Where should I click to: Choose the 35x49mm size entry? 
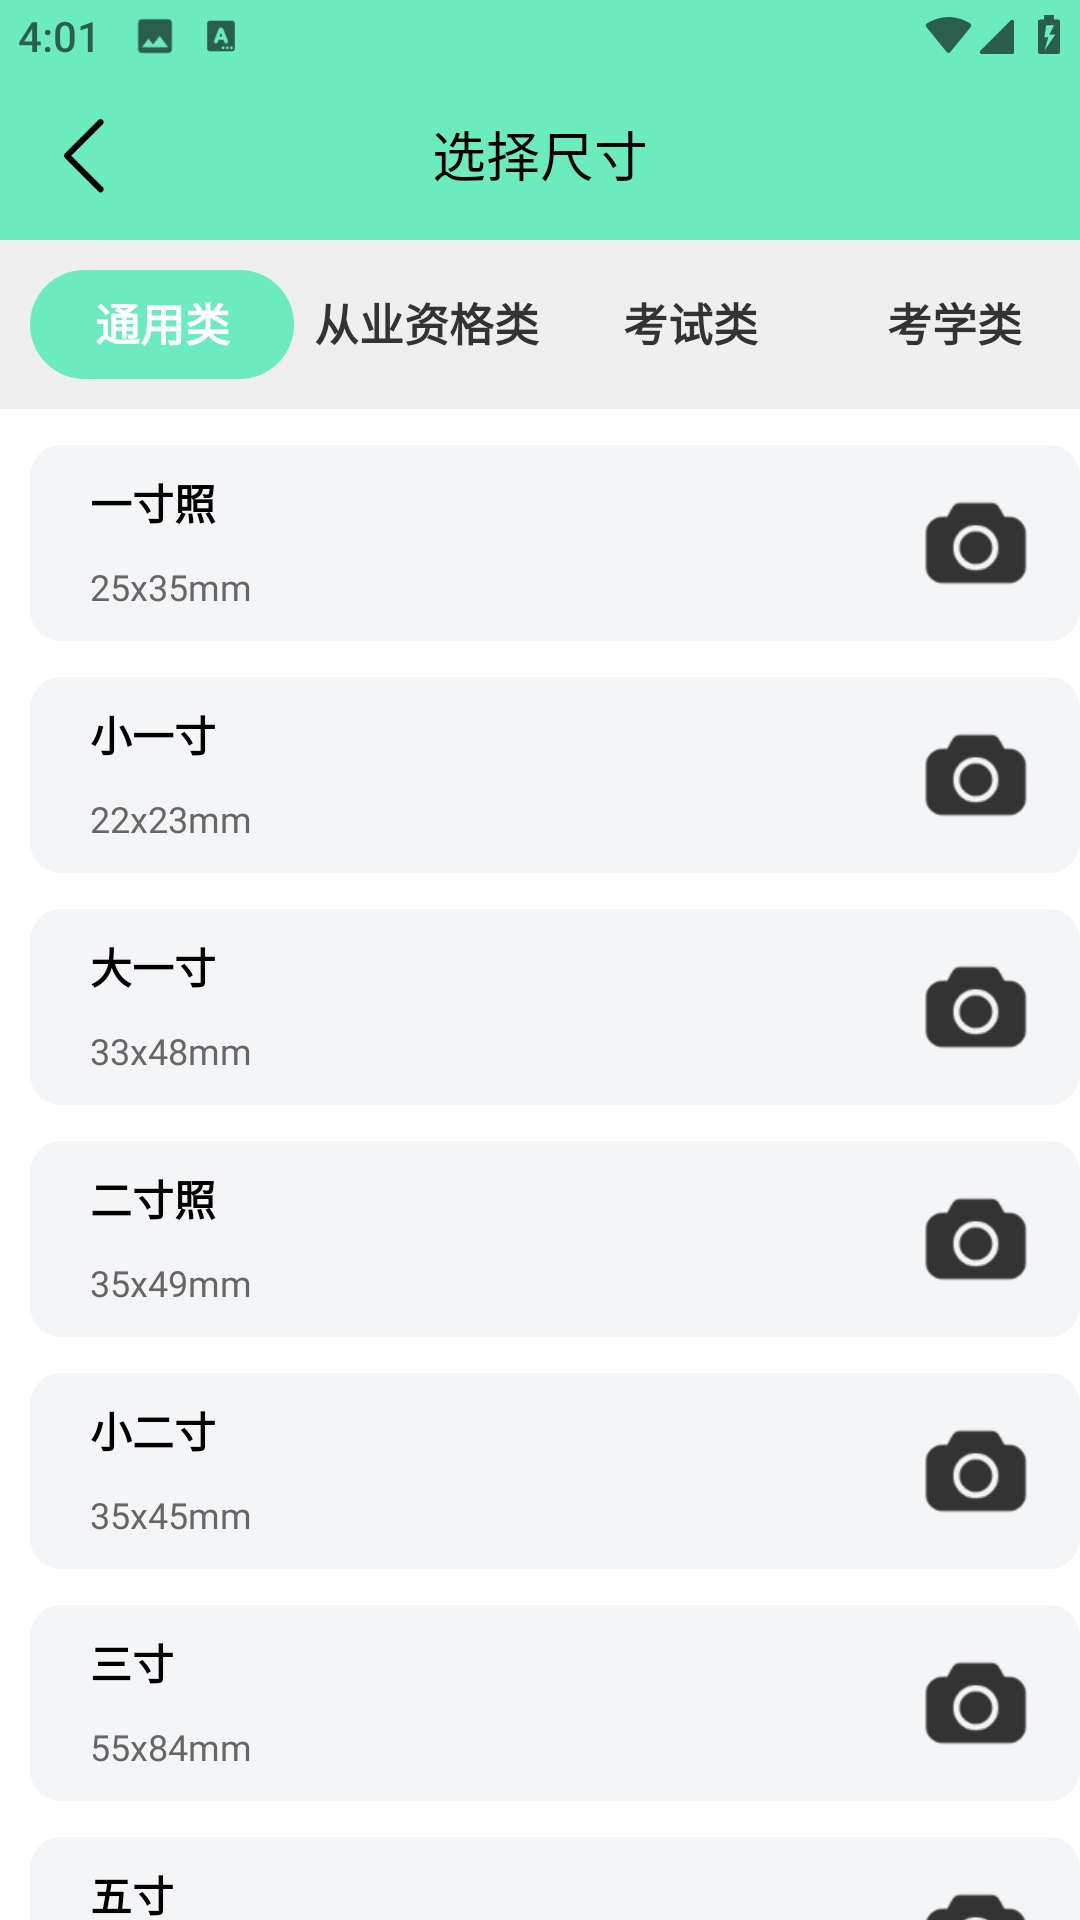171,1285
